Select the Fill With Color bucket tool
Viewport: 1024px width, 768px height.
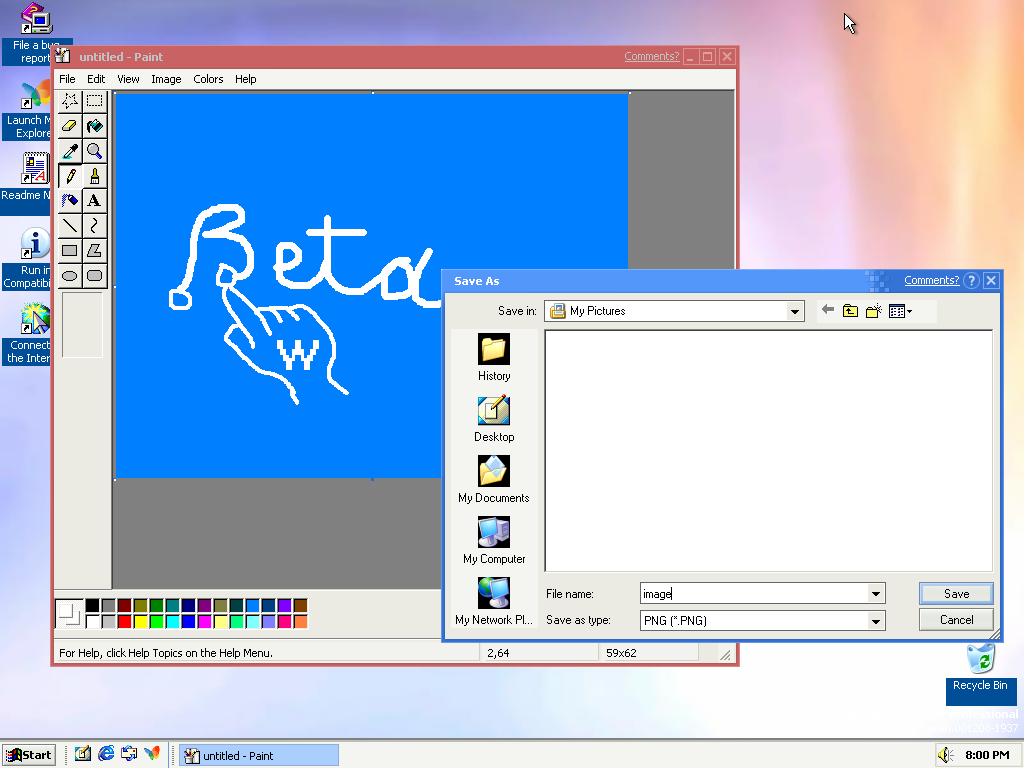(x=94, y=126)
